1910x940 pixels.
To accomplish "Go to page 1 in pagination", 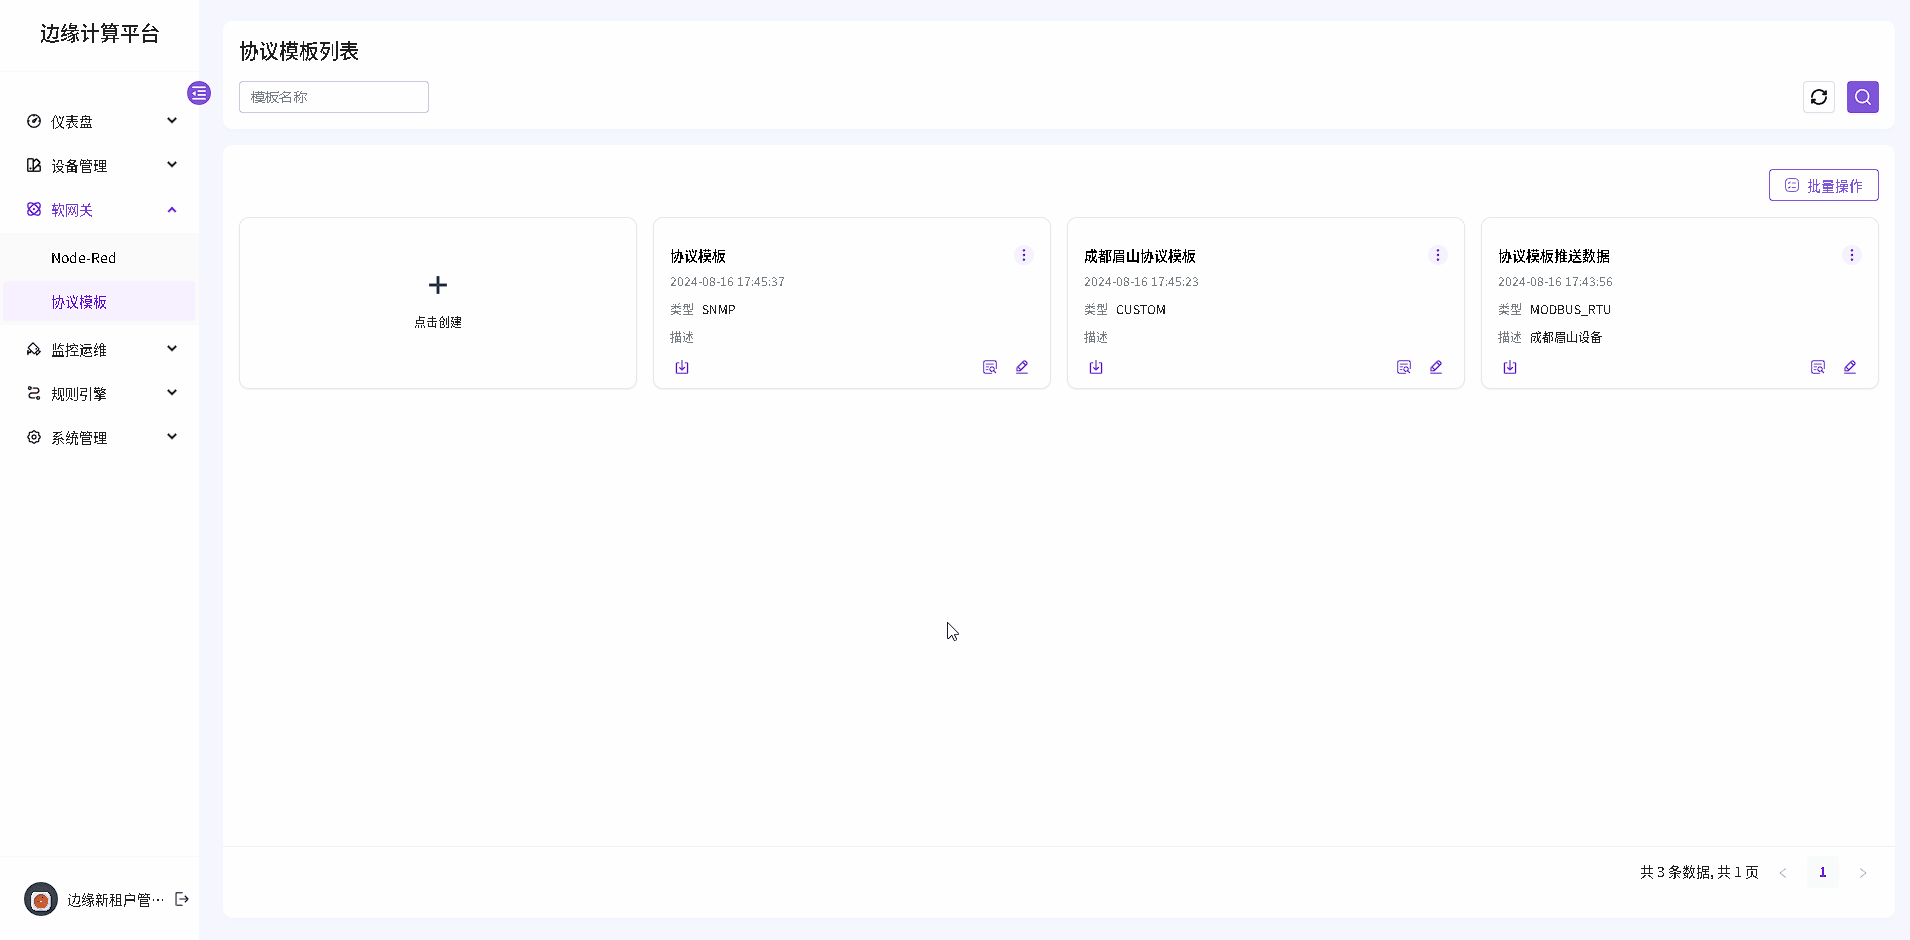I will [x=1822, y=872].
